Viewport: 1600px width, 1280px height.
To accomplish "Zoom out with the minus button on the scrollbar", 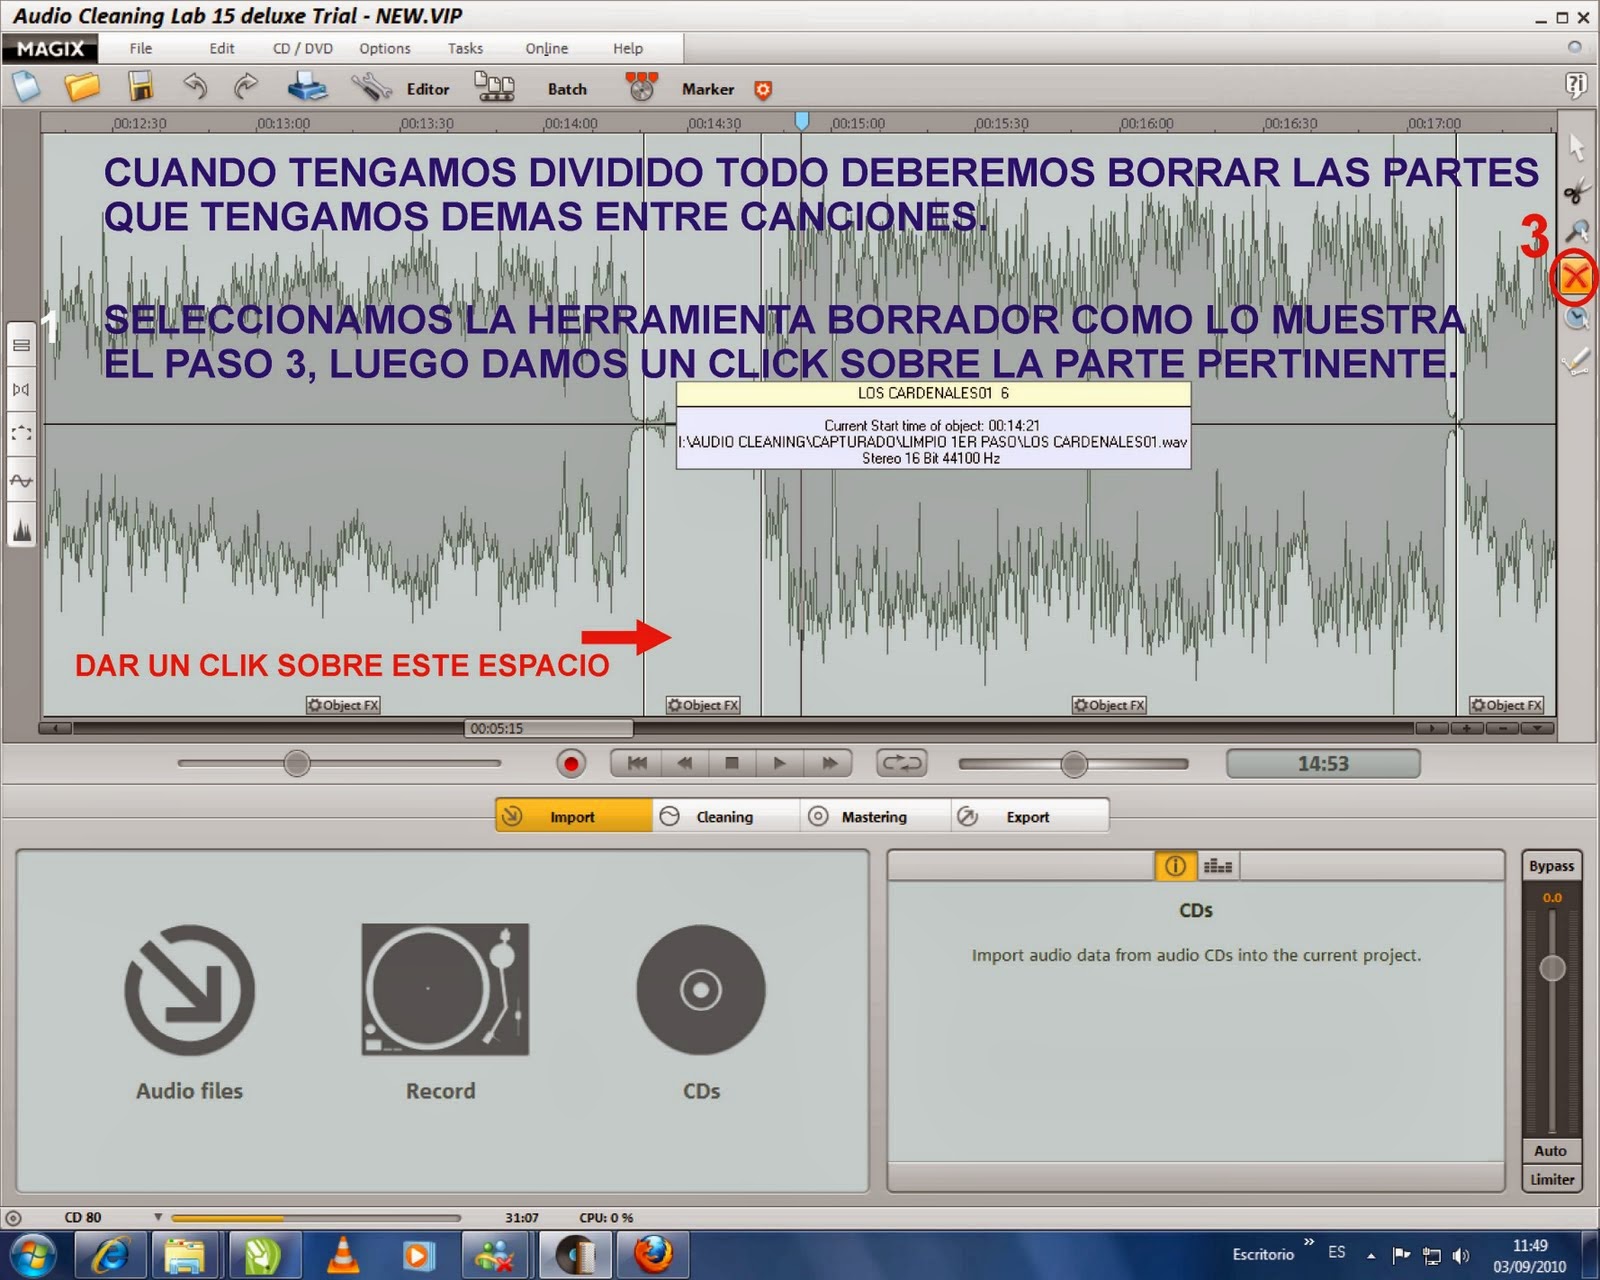I will click(x=1503, y=728).
